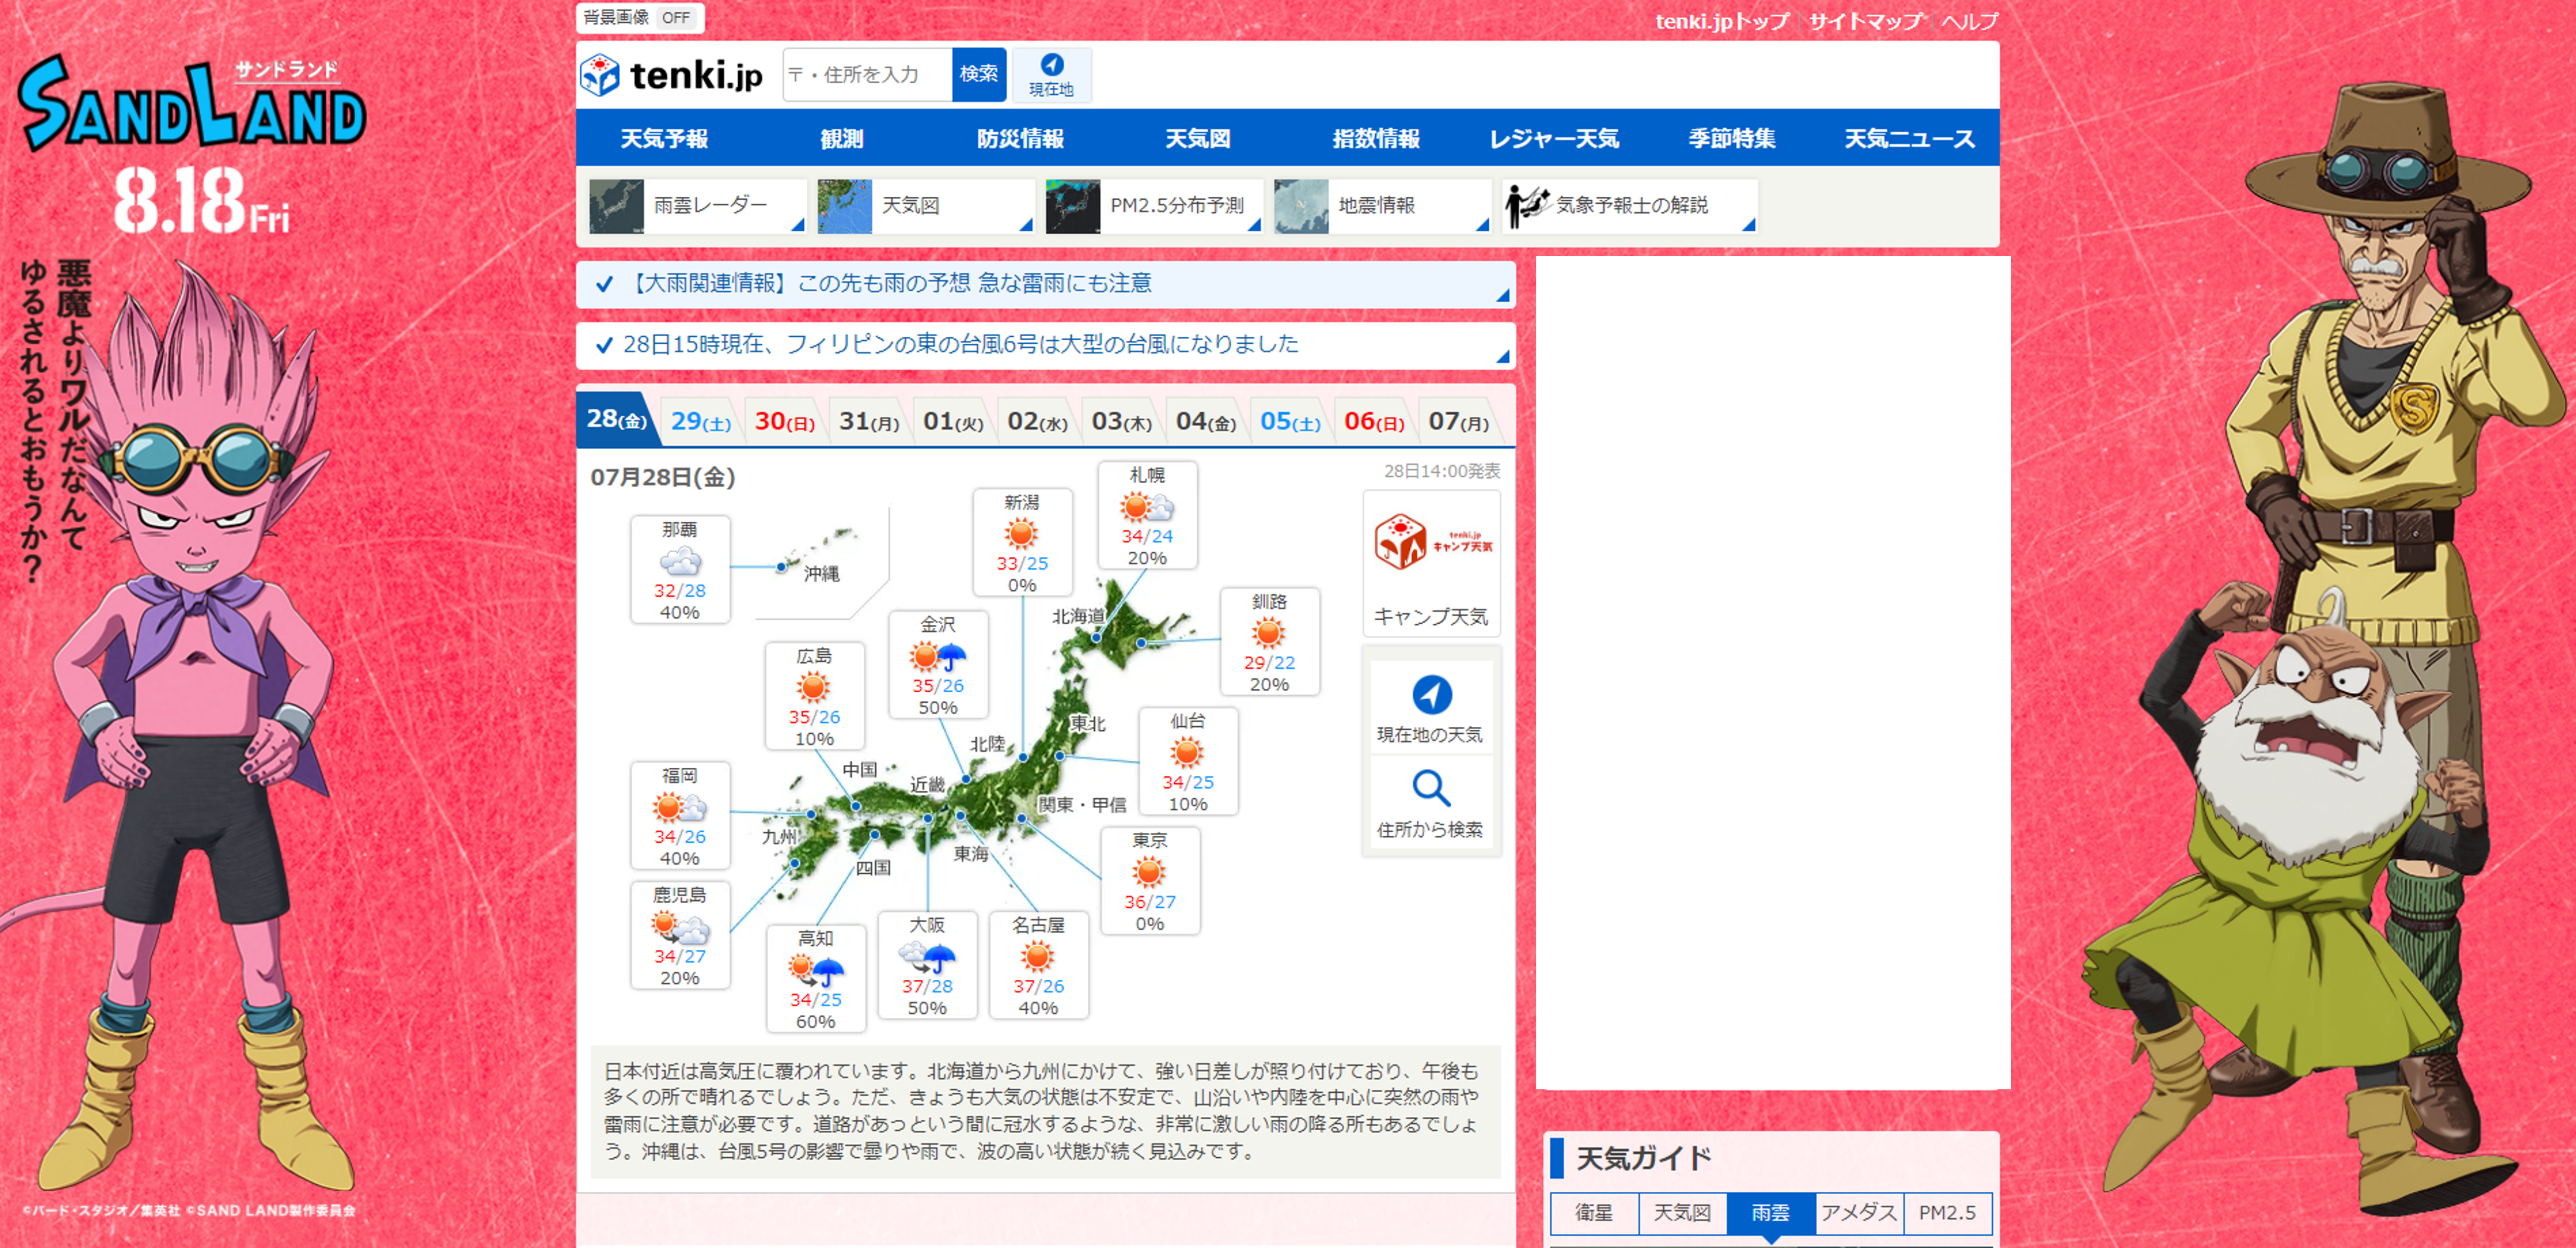
Task: Switch to the 30(日) date tab
Action: [785, 421]
